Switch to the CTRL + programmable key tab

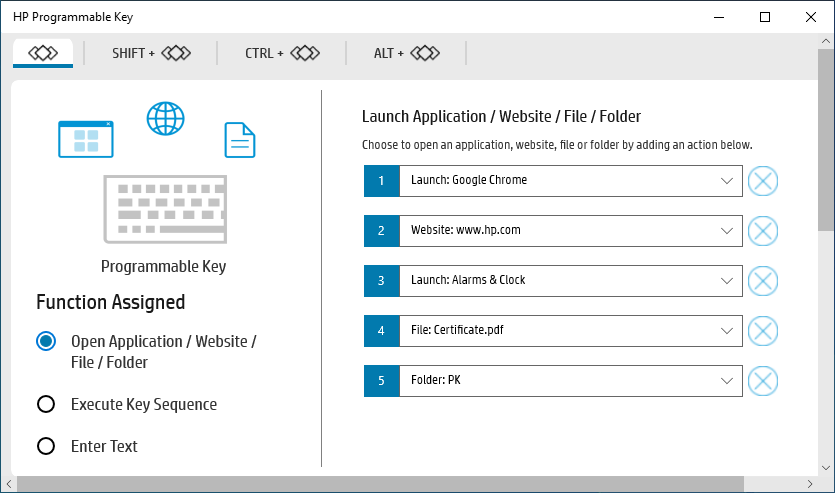pos(282,53)
